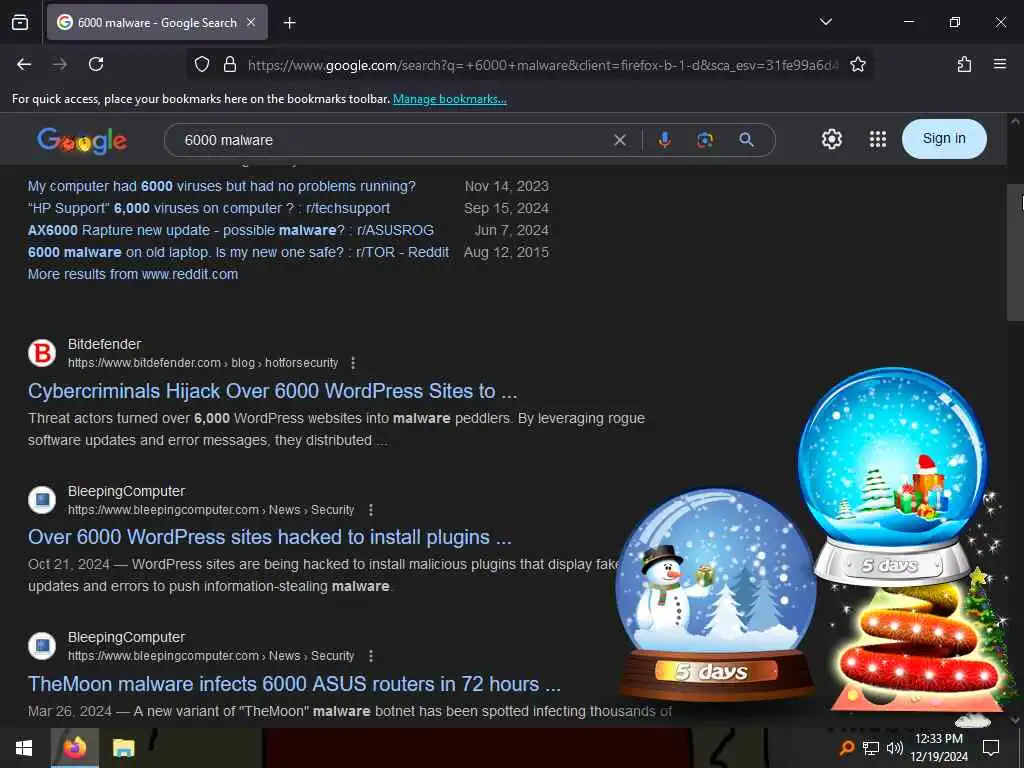Click the gifts snow globe widget
Image resolution: width=1024 pixels, height=768 pixels.
click(892, 477)
